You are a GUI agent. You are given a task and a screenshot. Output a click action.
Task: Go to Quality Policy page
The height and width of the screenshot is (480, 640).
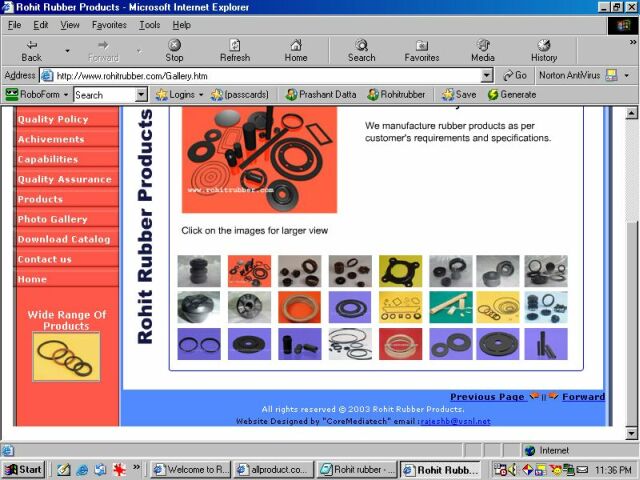click(53, 119)
